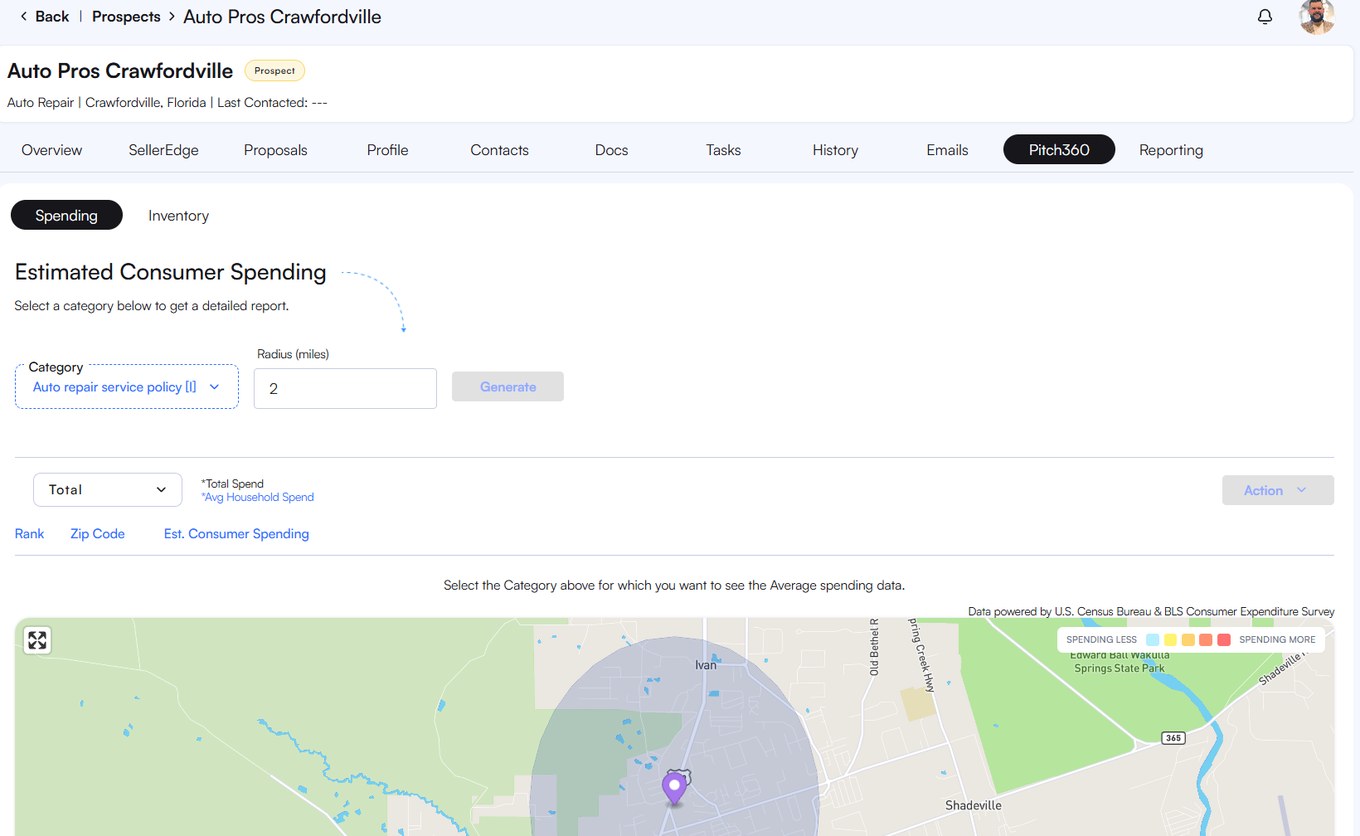Viewport: 1360px width, 836px height.
Task: Click the Radius miles input field
Action: 345,388
